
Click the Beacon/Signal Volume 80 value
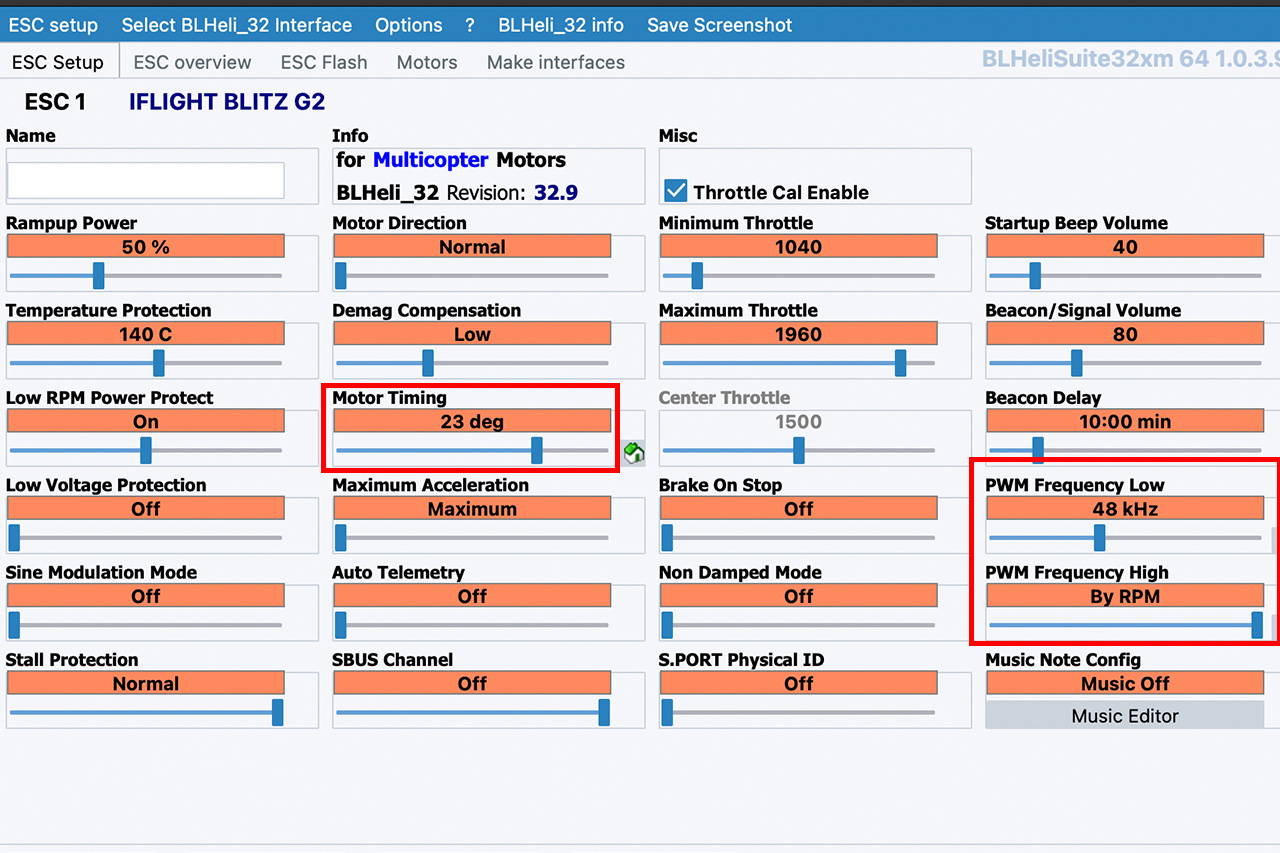[x=1125, y=334]
